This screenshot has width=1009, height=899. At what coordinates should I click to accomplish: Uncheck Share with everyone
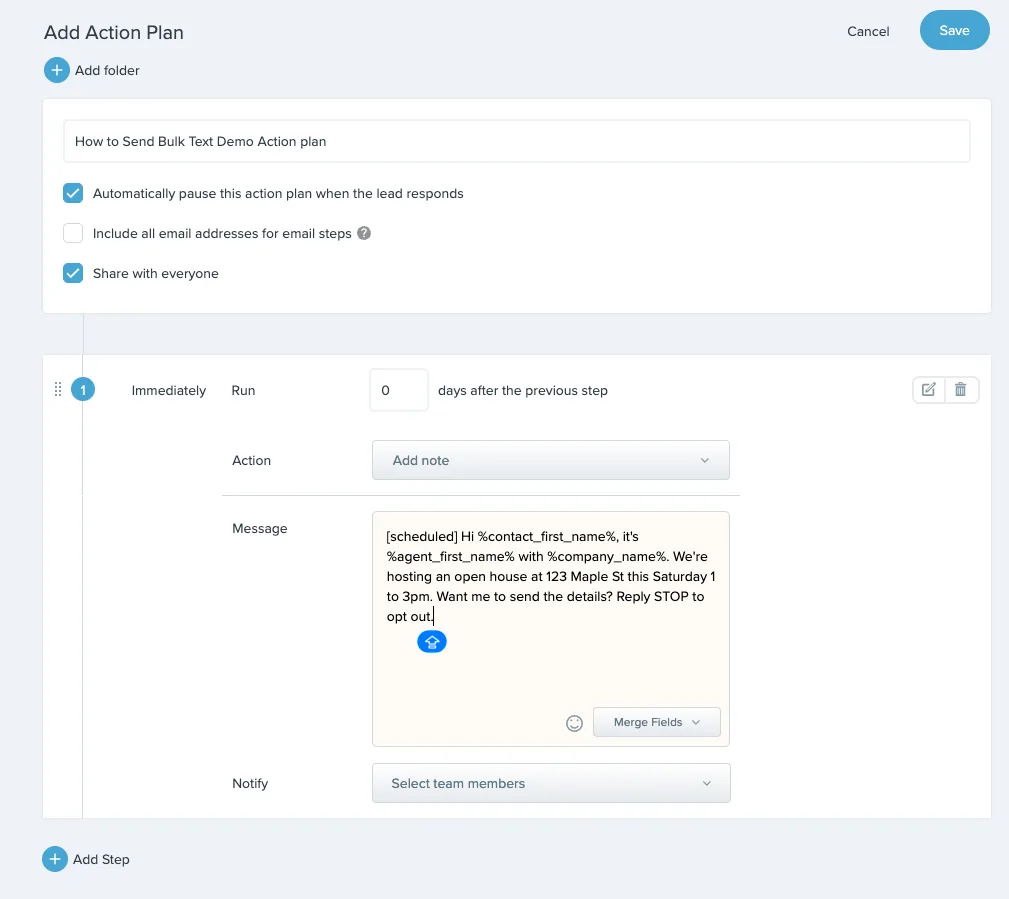pos(73,273)
